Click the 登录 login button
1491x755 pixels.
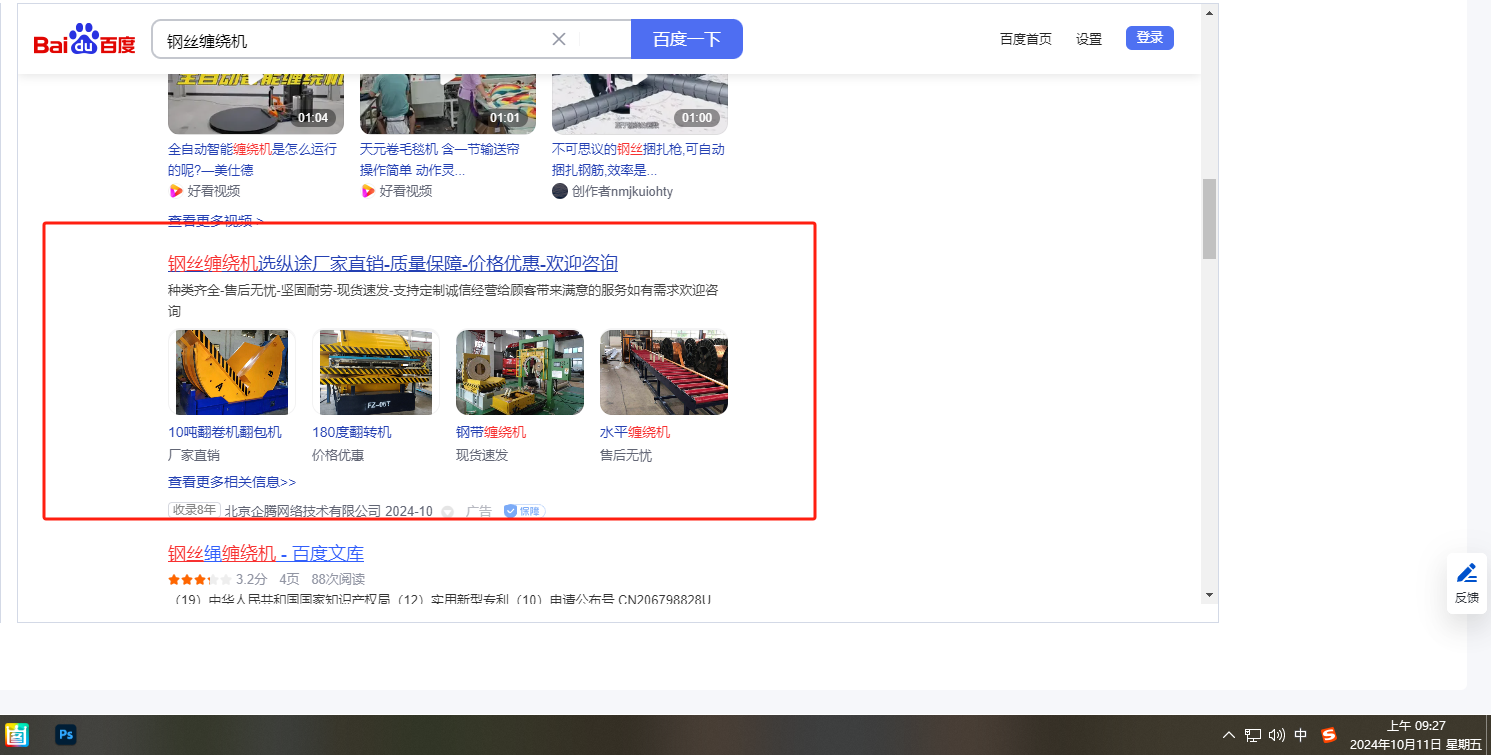point(1150,38)
